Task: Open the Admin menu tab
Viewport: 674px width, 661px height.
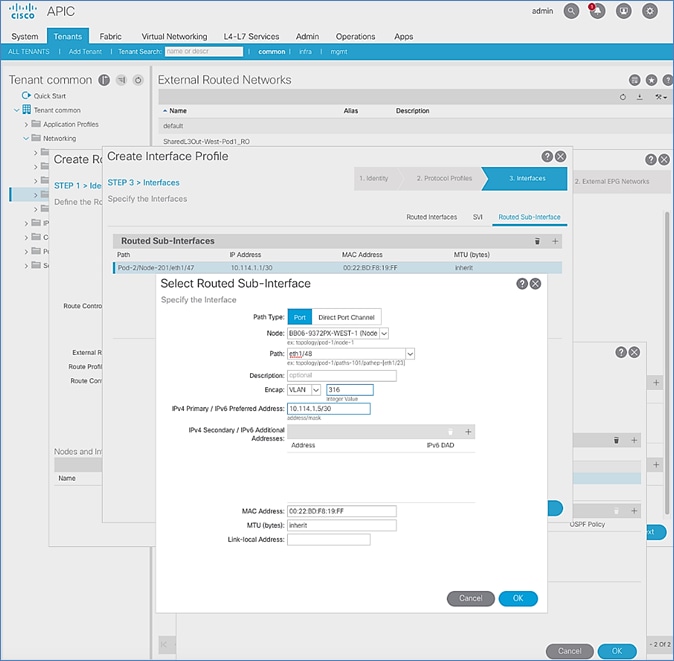Action: coord(307,37)
